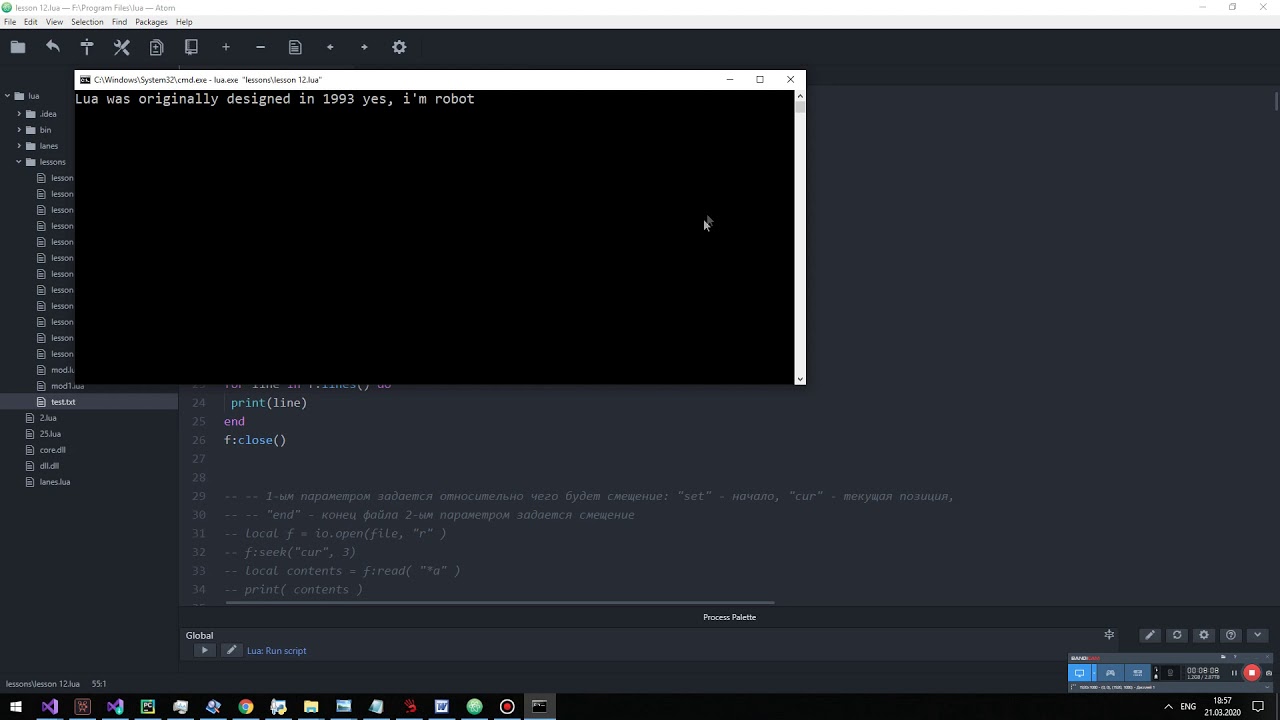Screen dimensions: 1280x720
Task: Click the undo arrow toolbar icon
Action: click(x=53, y=47)
